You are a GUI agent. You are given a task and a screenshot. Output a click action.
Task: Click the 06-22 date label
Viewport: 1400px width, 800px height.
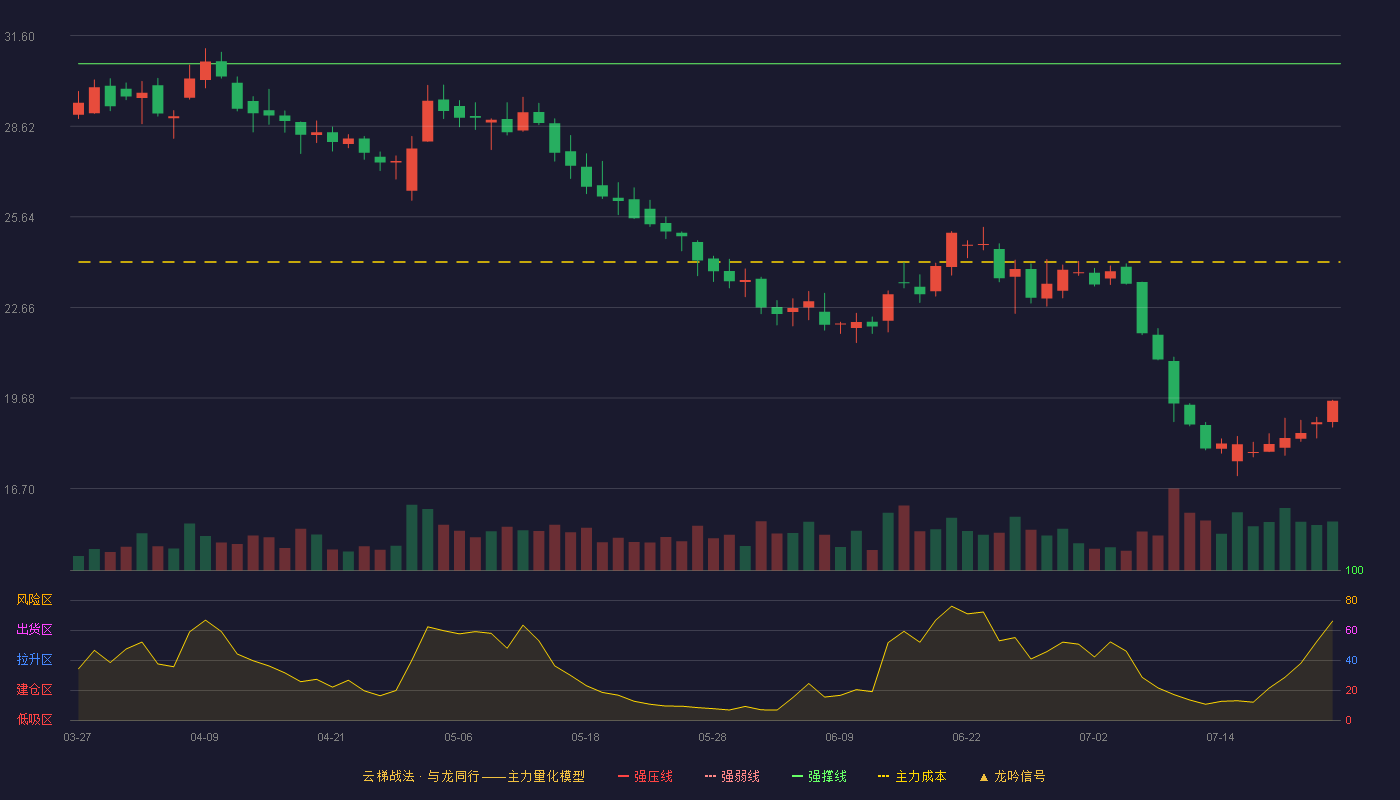[x=966, y=737]
